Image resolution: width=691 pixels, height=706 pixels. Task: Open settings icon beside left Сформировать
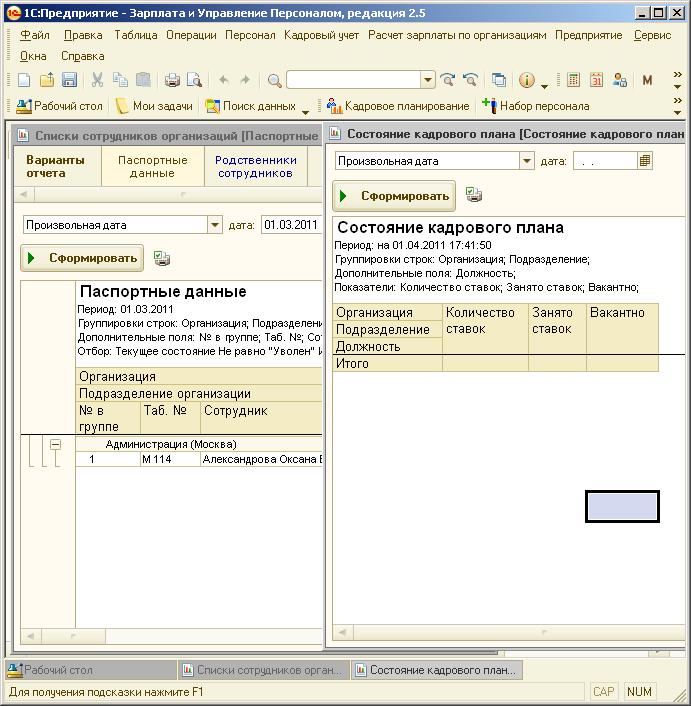click(162, 258)
